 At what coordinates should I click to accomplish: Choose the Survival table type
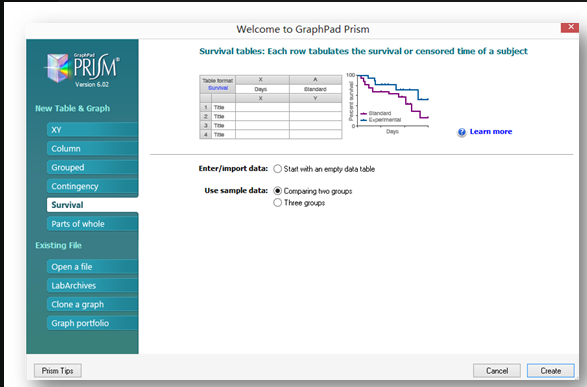point(92,205)
